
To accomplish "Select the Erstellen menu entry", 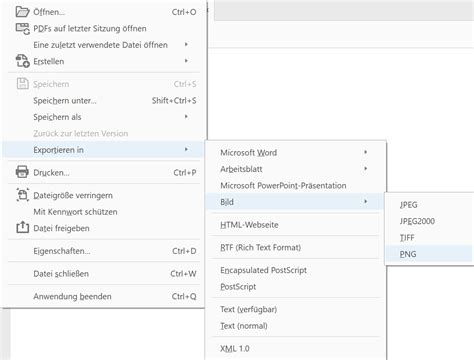I will (104, 61).
